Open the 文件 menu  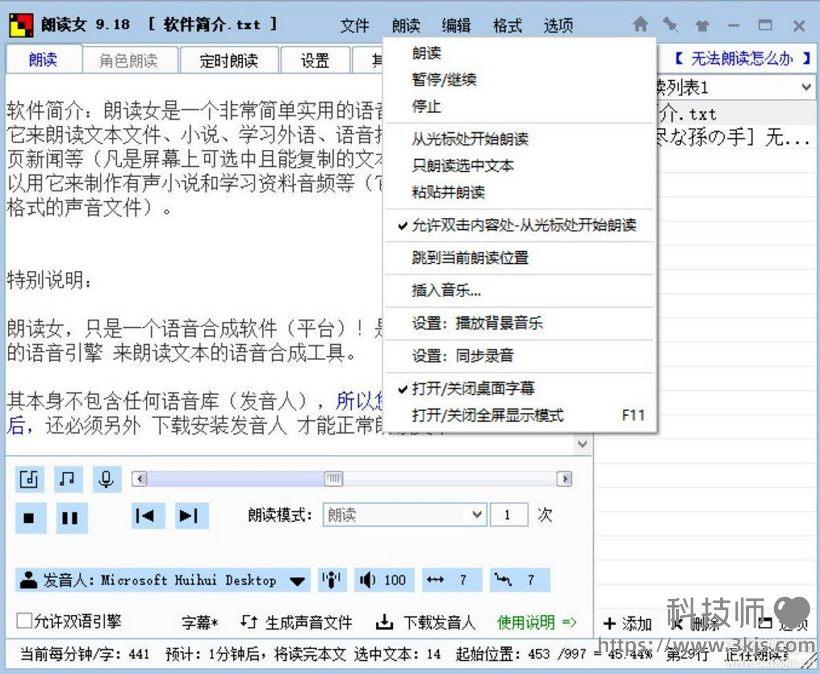click(x=355, y=25)
